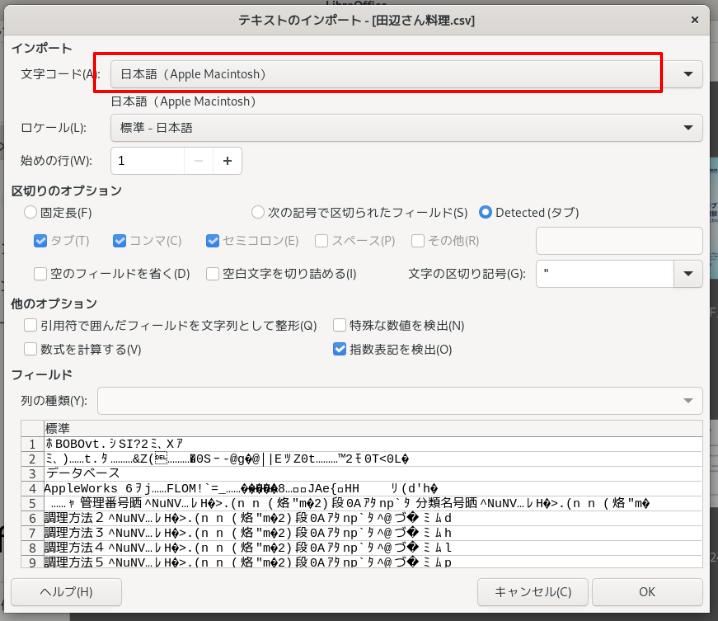Decrease 始めの行 with minus button

point(199,161)
